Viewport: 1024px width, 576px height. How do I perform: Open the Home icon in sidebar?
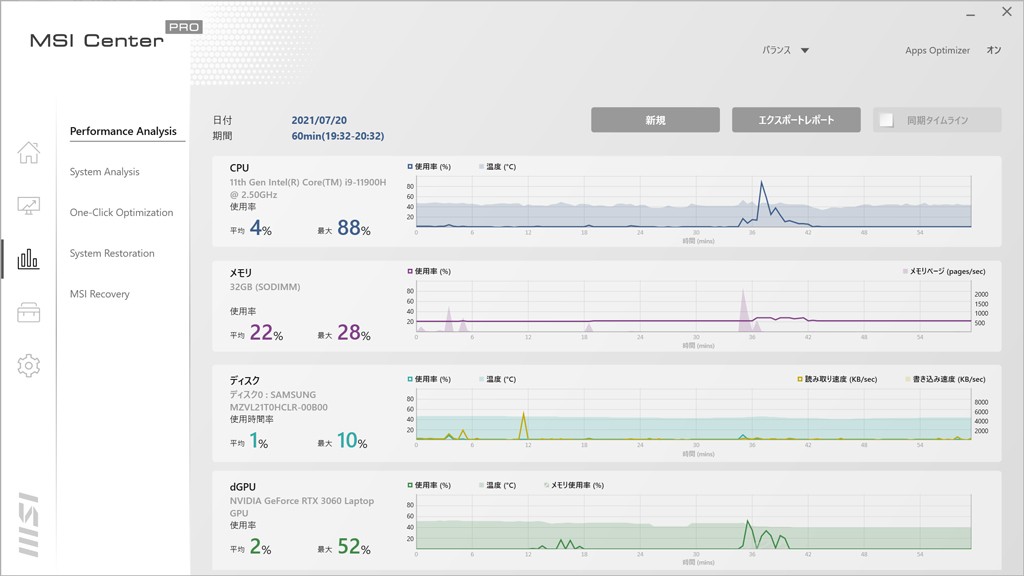pyautogui.click(x=29, y=153)
